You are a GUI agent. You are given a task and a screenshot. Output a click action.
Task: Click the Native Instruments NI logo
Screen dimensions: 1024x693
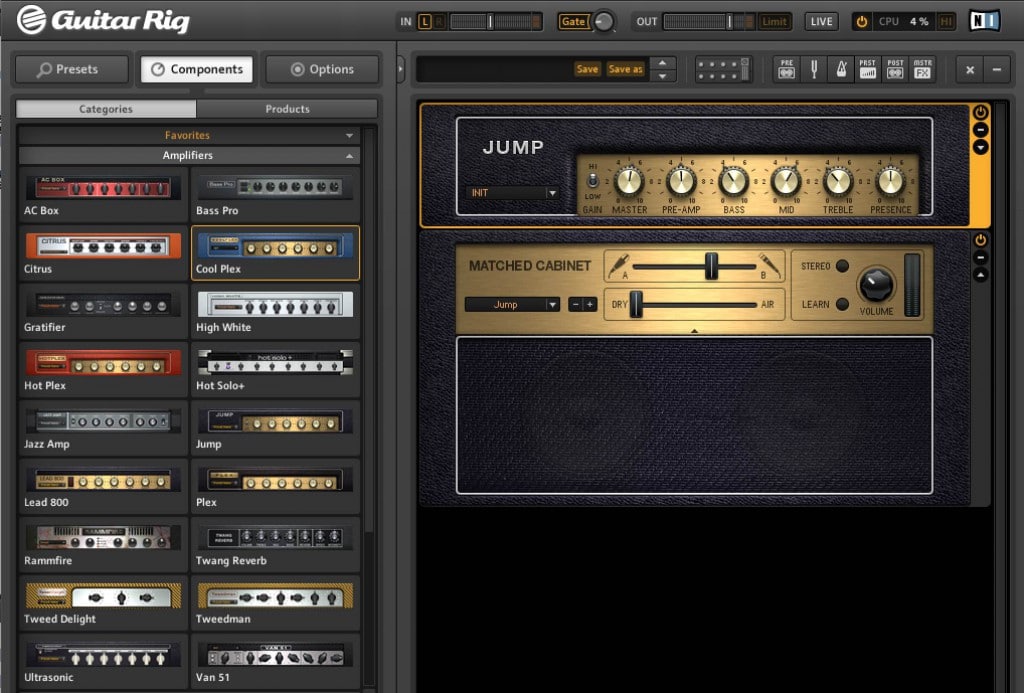tap(984, 21)
